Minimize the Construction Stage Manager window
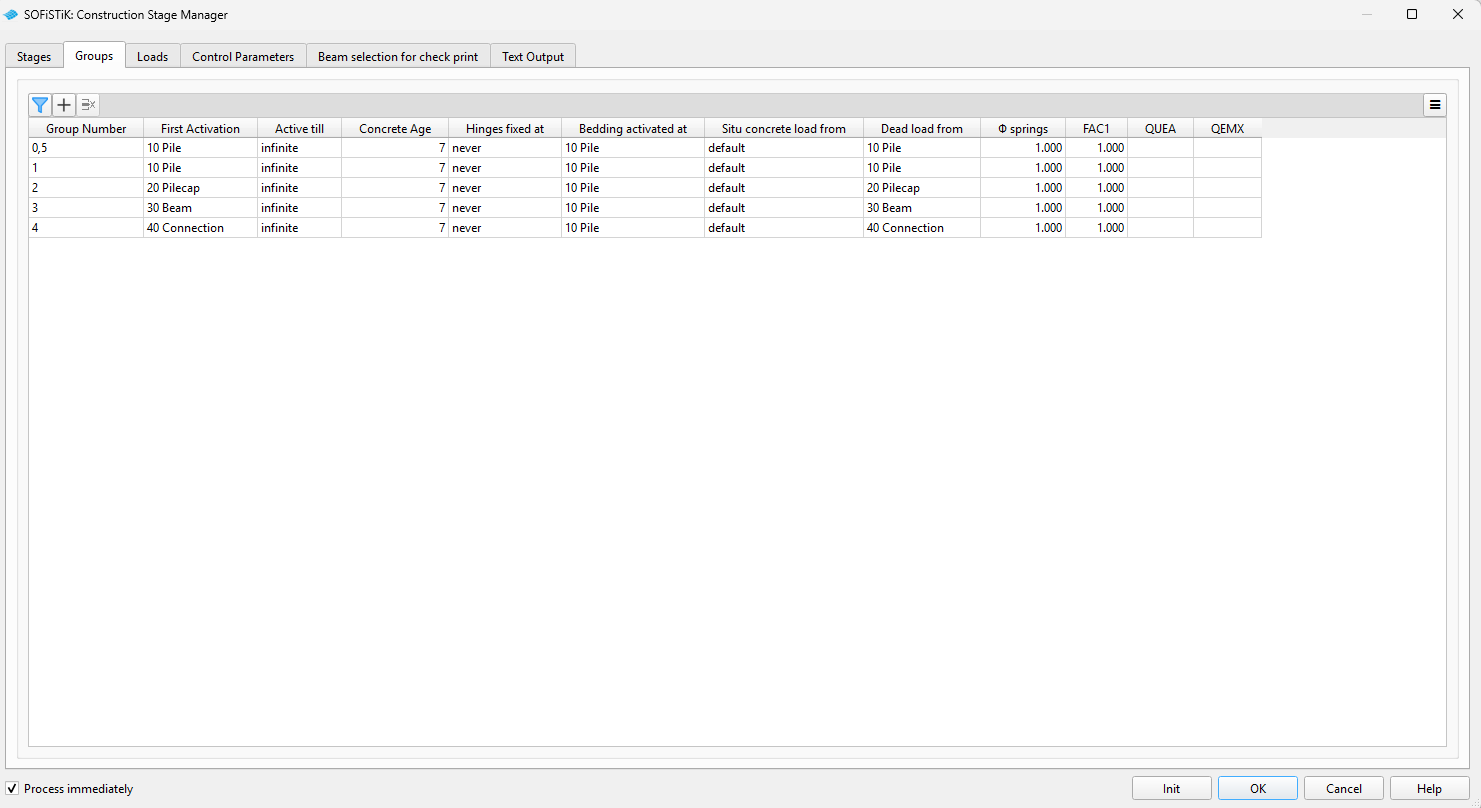Image resolution: width=1481 pixels, height=808 pixels. pyautogui.click(x=1366, y=14)
